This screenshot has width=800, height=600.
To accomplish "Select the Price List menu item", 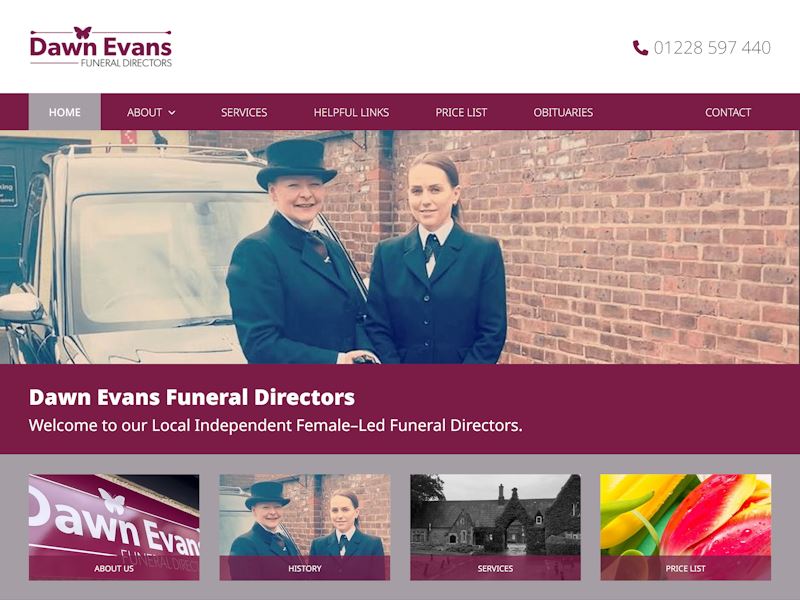I will (x=461, y=112).
